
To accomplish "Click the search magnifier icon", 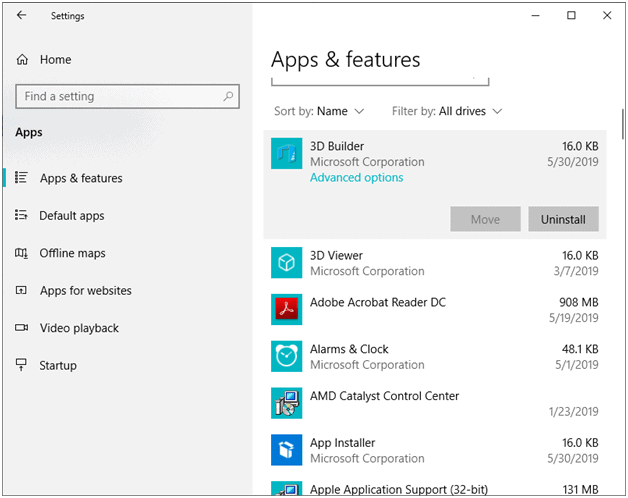I will (228, 96).
